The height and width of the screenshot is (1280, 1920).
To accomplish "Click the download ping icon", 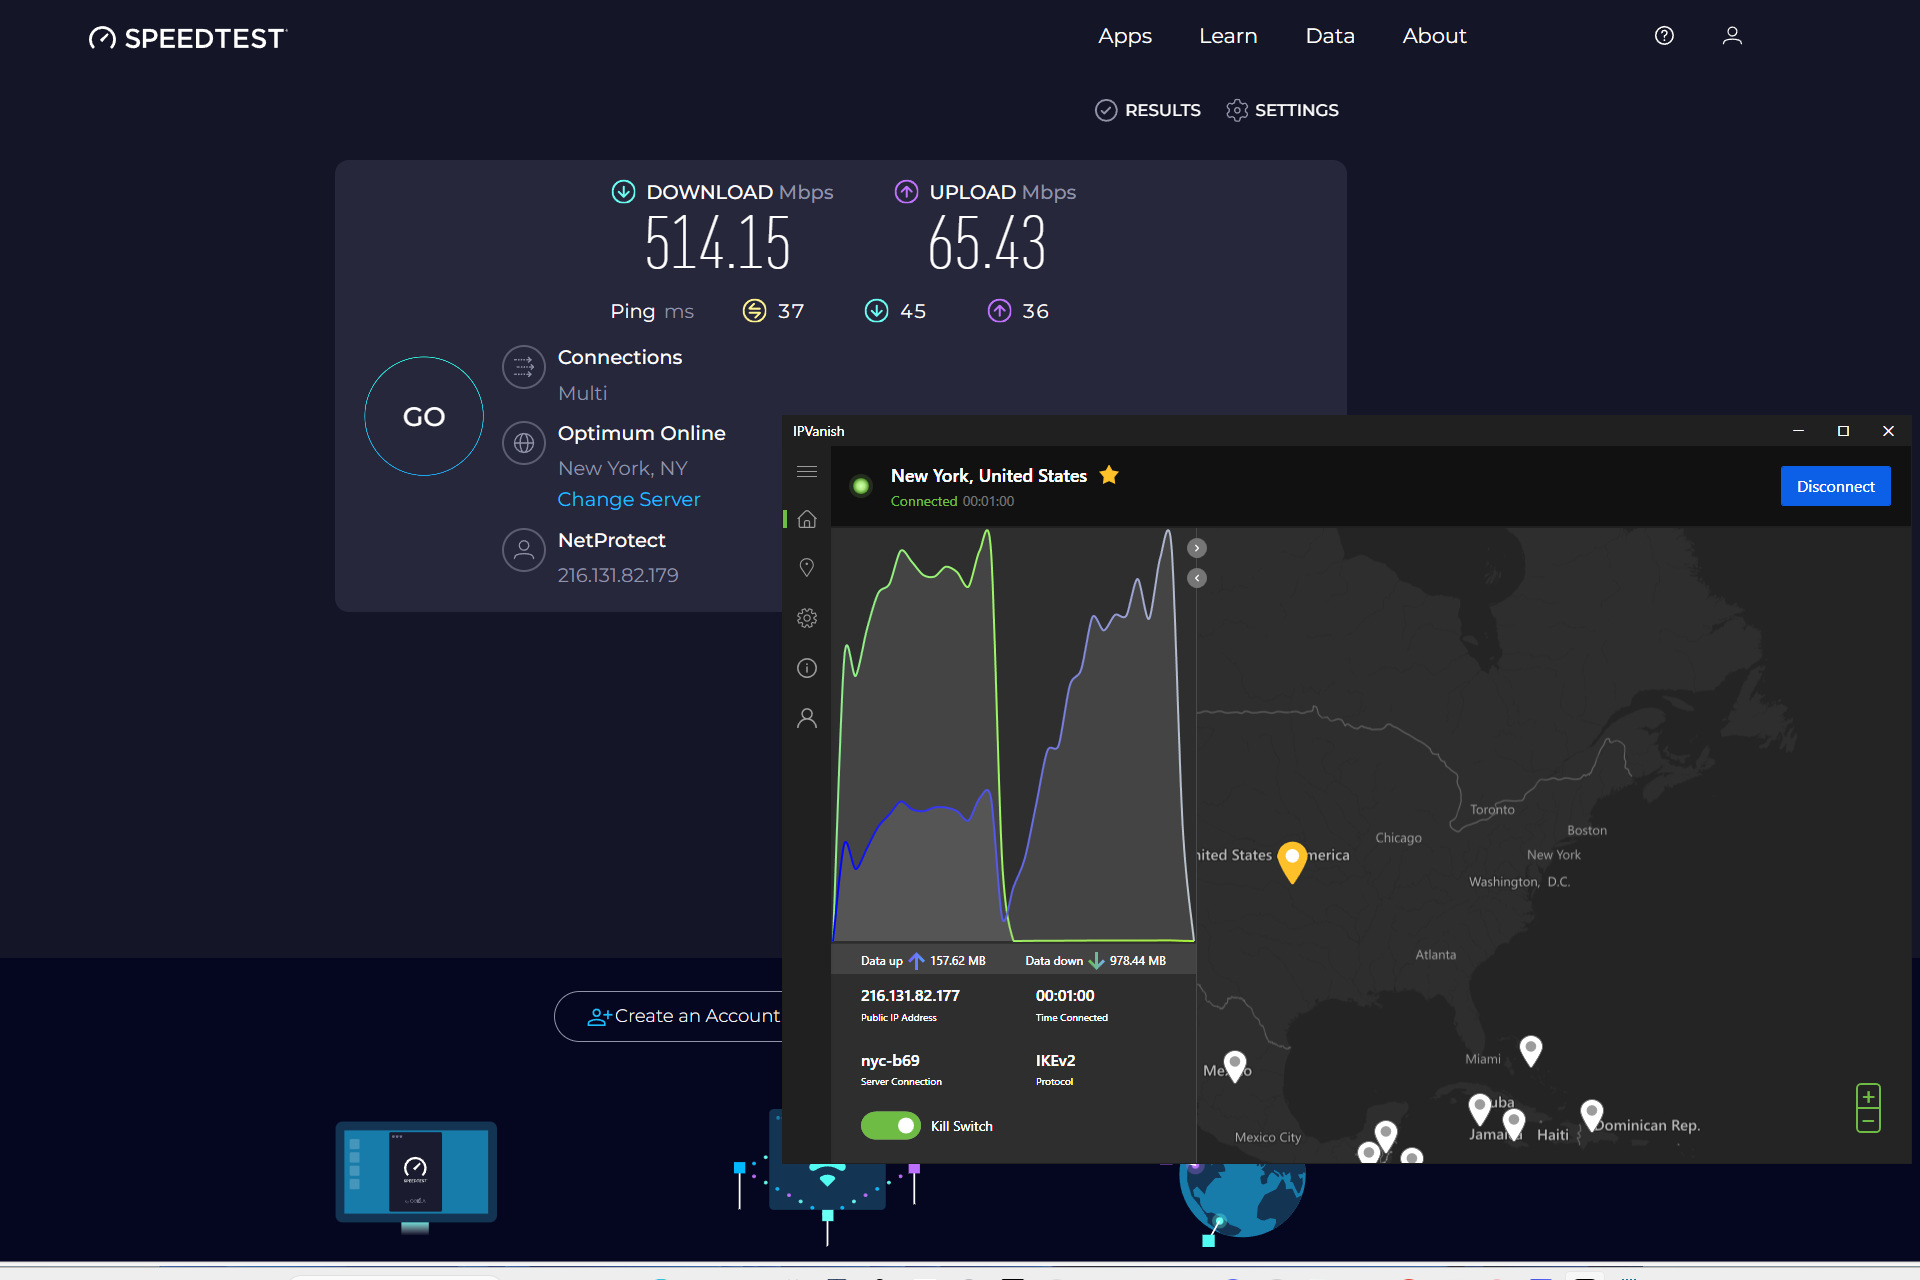I will coord(876,311).
